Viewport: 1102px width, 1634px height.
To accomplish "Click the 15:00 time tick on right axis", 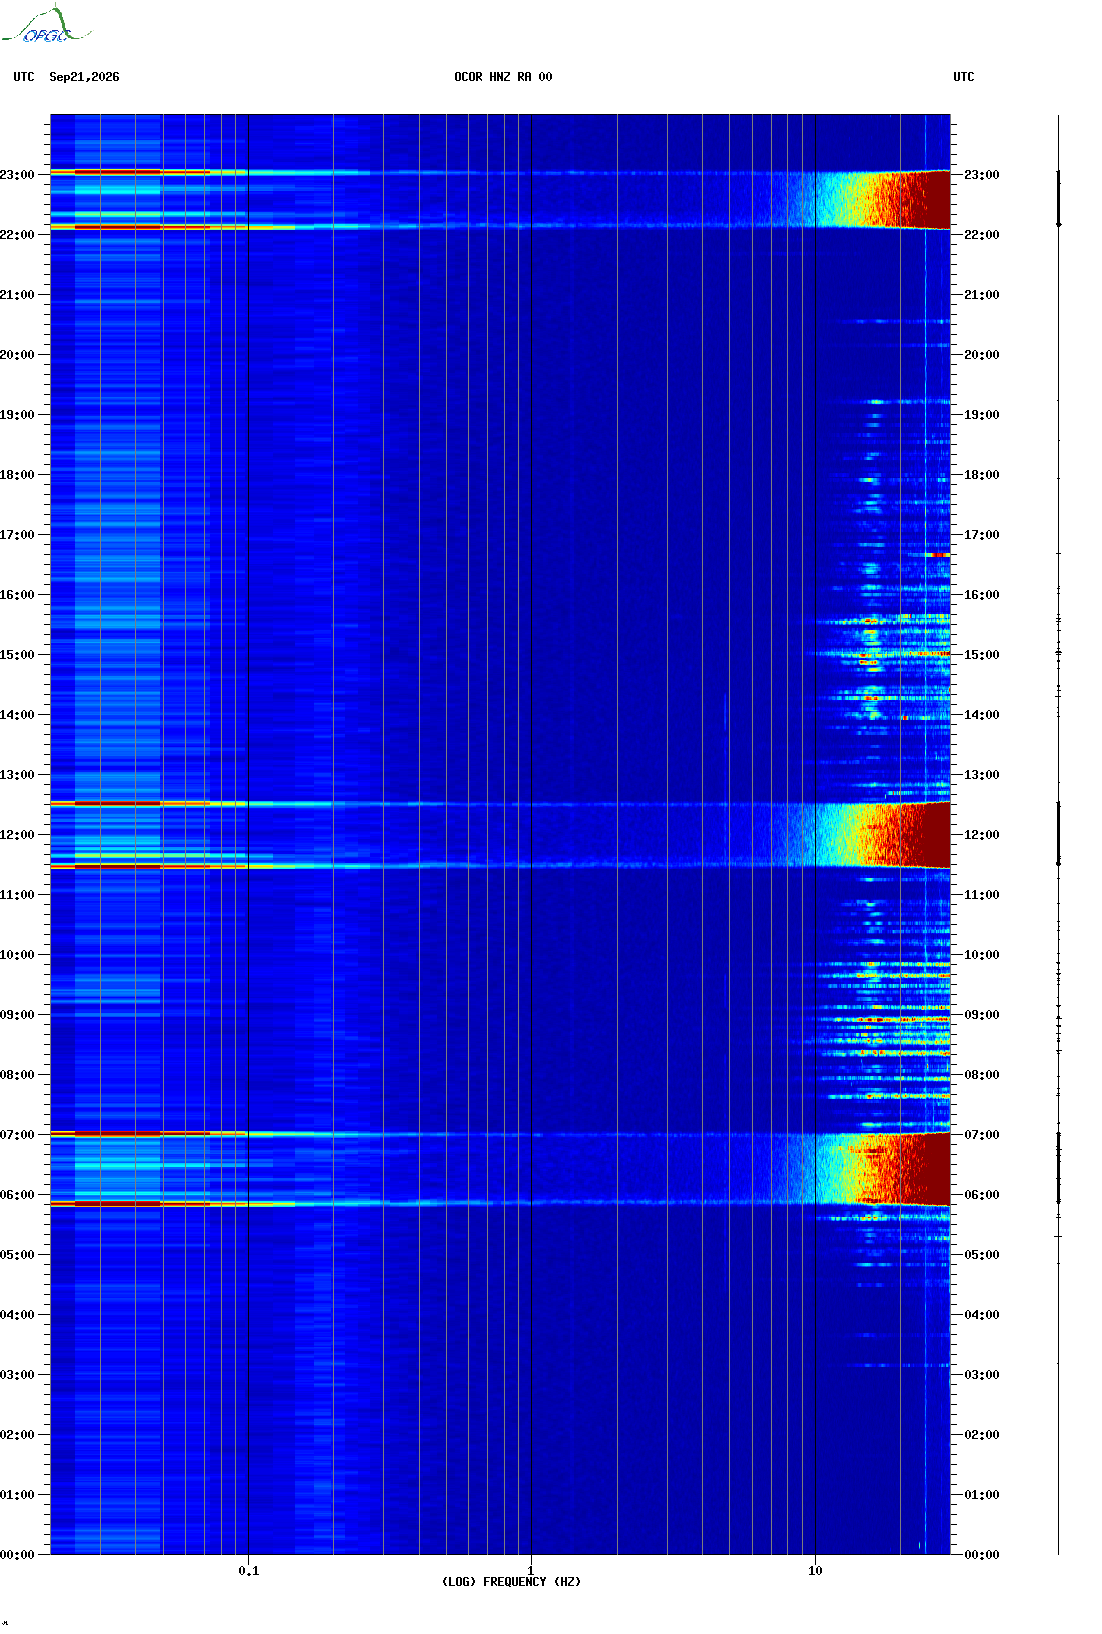I will [981, 655].
